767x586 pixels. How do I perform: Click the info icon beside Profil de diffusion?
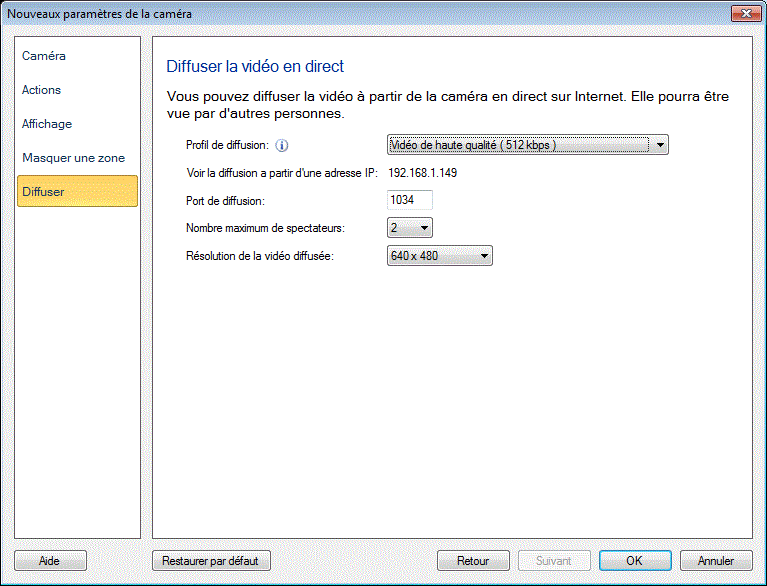tap(282, 146)
